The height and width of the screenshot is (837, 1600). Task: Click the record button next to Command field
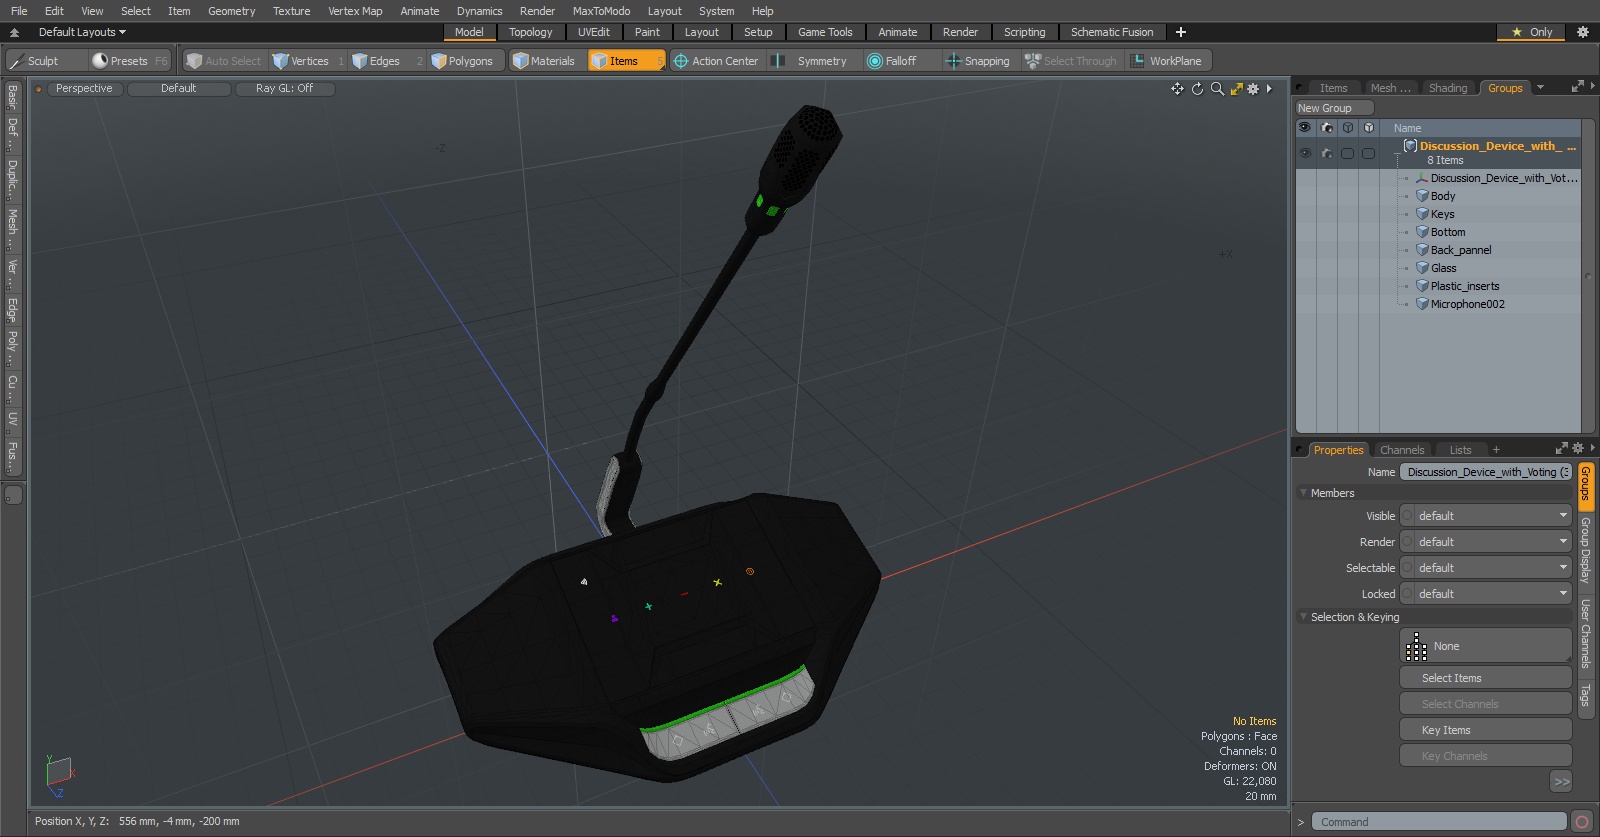[x=1582, y=822]
